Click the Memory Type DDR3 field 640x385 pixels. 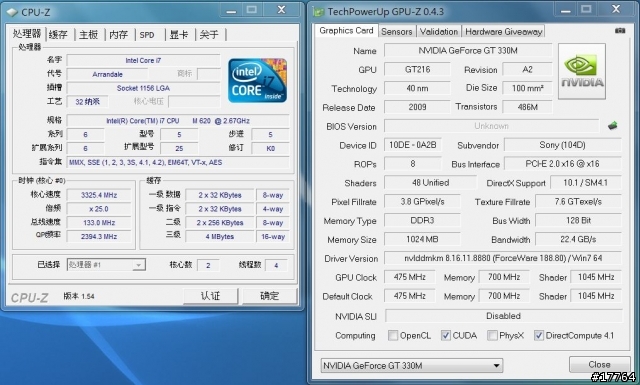point(422,220)
